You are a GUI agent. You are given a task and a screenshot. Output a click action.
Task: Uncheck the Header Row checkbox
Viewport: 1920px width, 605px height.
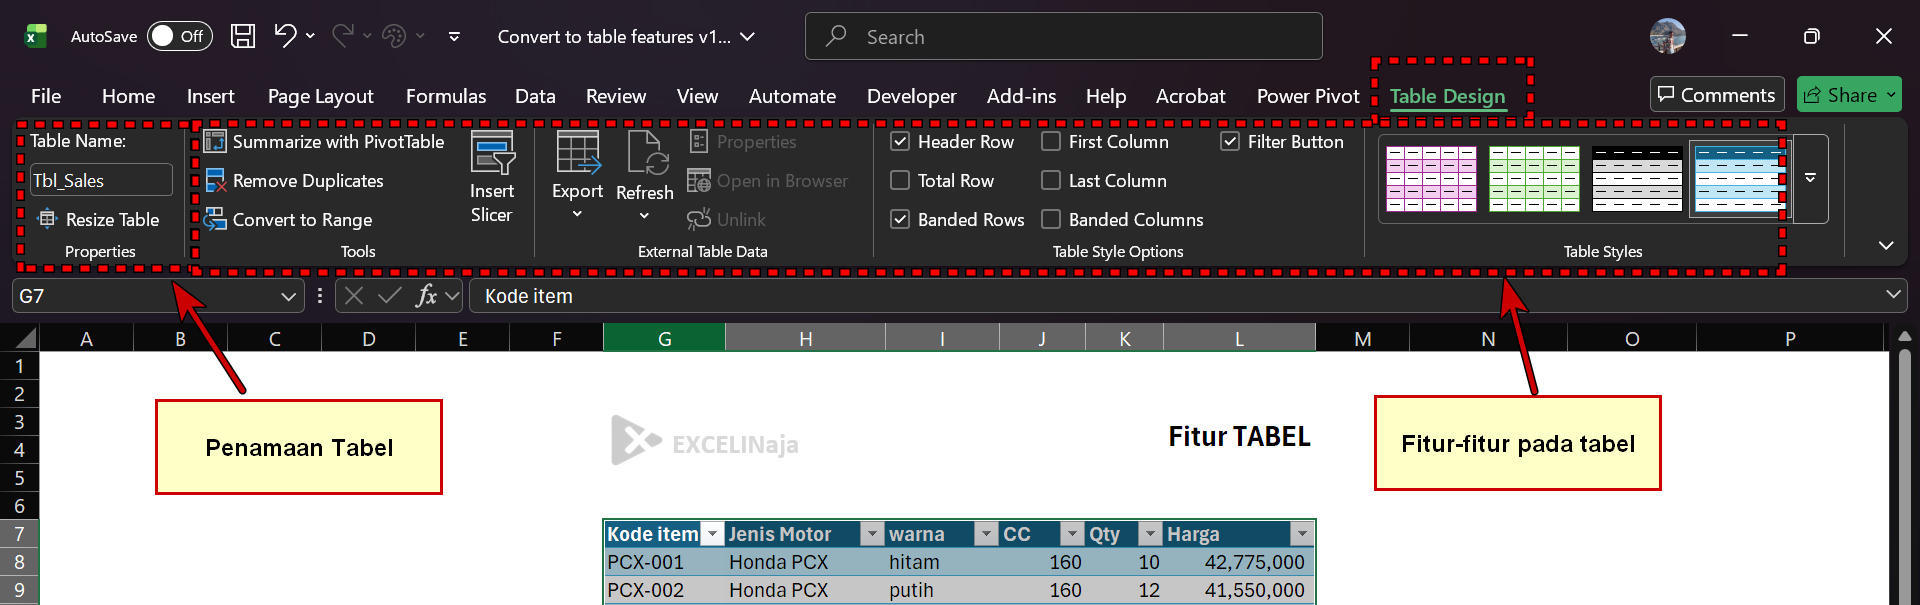900,142
